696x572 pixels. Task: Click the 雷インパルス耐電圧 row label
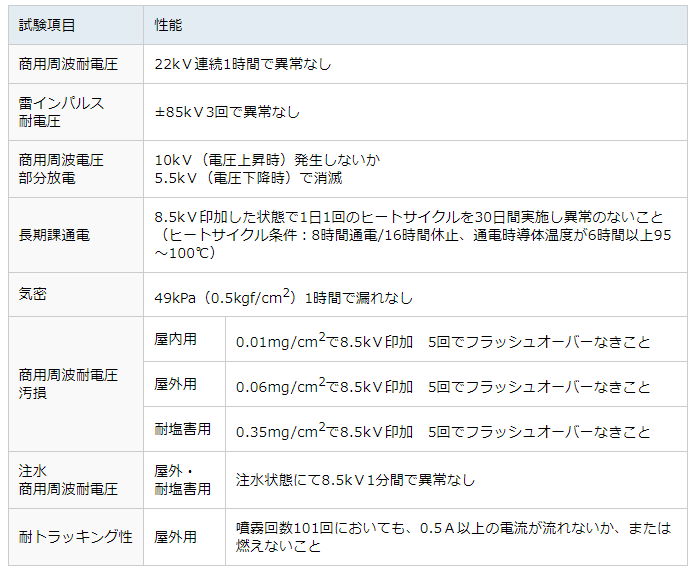[x=61, y=112]
